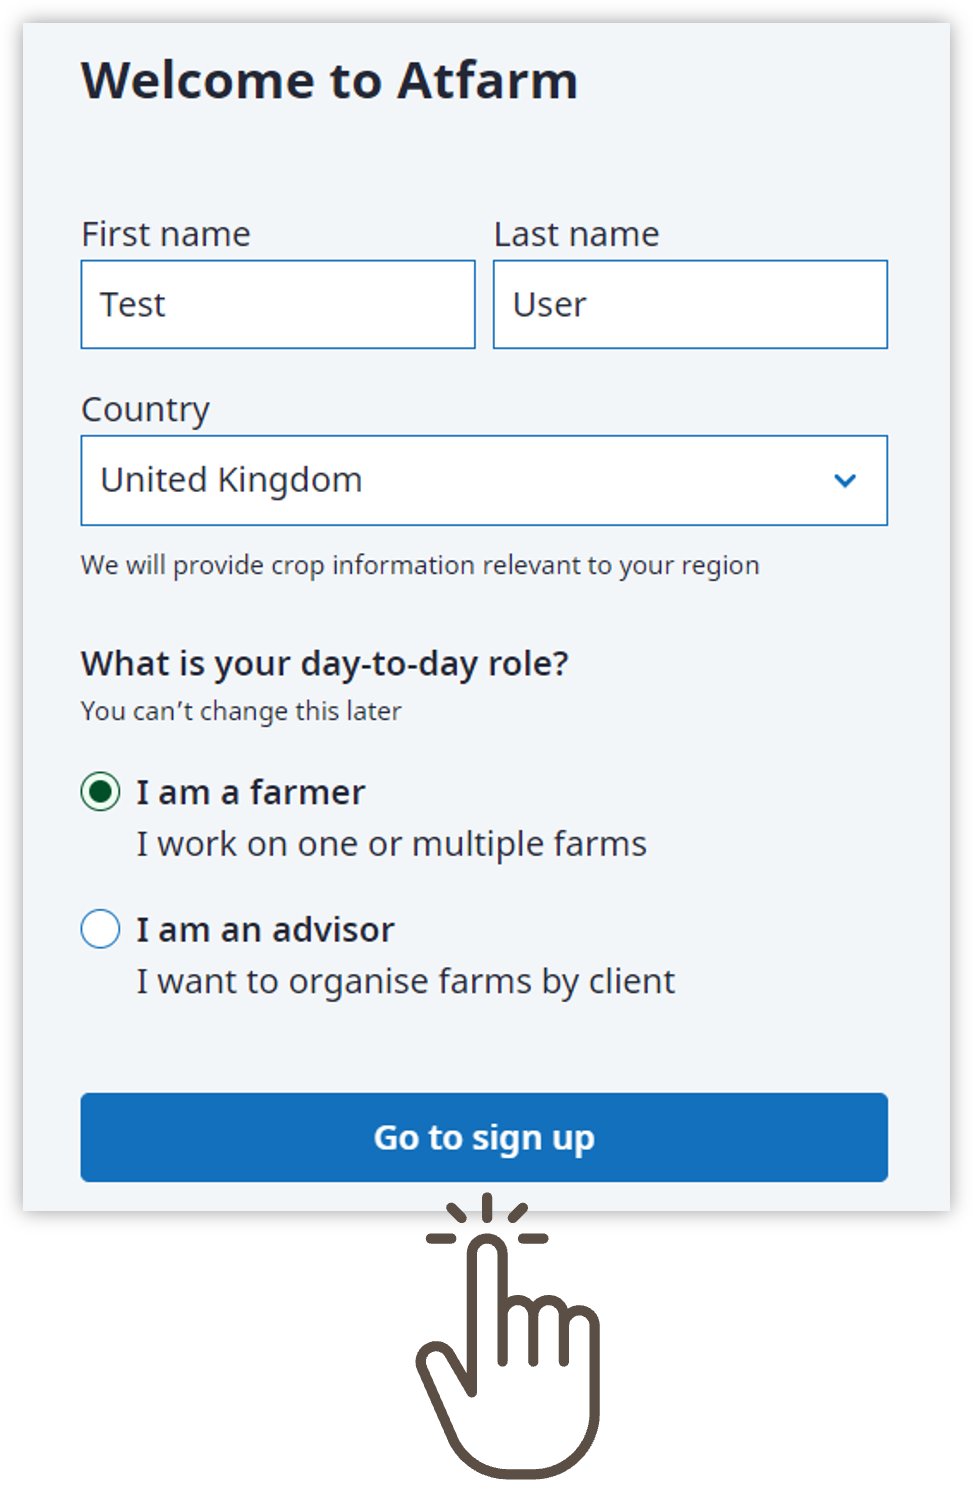
Task: Click 'I want to organise farms by client' text
Action: click(406, 982)
